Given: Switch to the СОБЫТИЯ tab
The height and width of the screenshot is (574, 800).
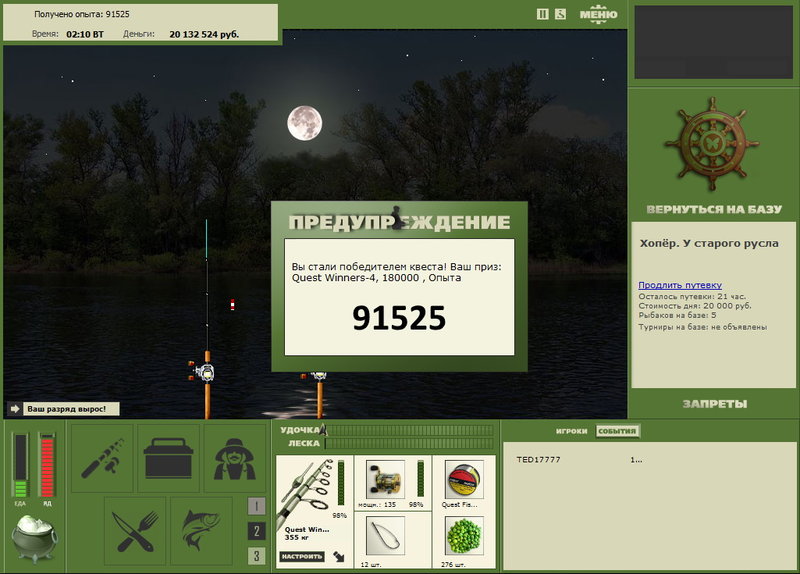Looking at the screenshot, I should pyautogui.click(x=617, y=431).
